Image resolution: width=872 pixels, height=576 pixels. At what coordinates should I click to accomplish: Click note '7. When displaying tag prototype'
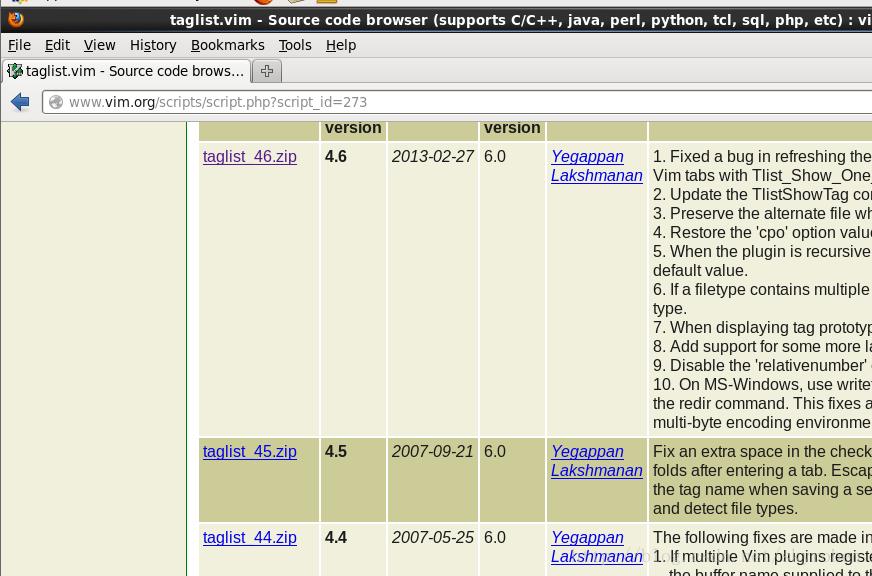click(762, 327)
